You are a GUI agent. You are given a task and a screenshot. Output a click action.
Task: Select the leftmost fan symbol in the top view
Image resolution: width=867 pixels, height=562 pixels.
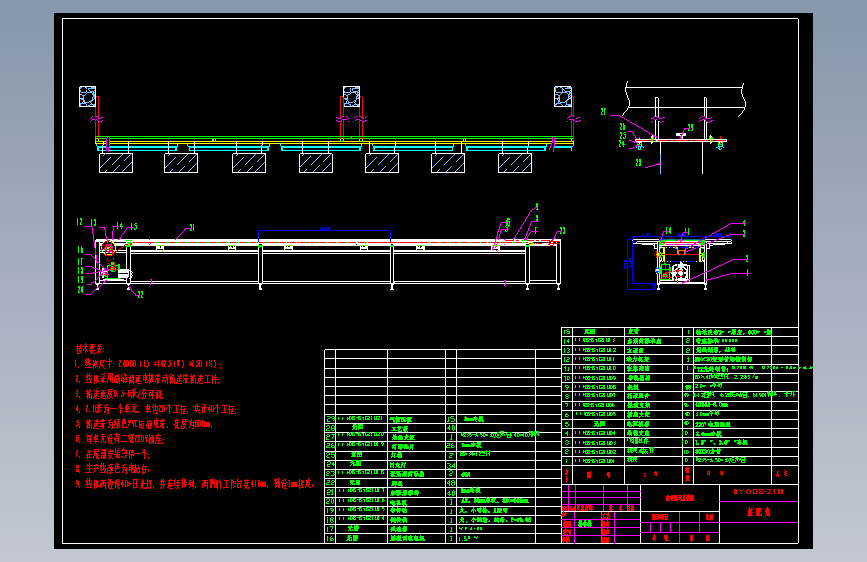point(87,96)
